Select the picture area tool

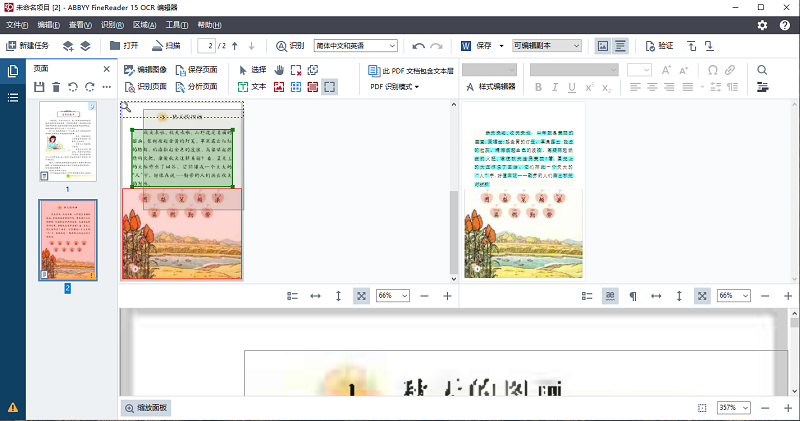coord(279,87)
